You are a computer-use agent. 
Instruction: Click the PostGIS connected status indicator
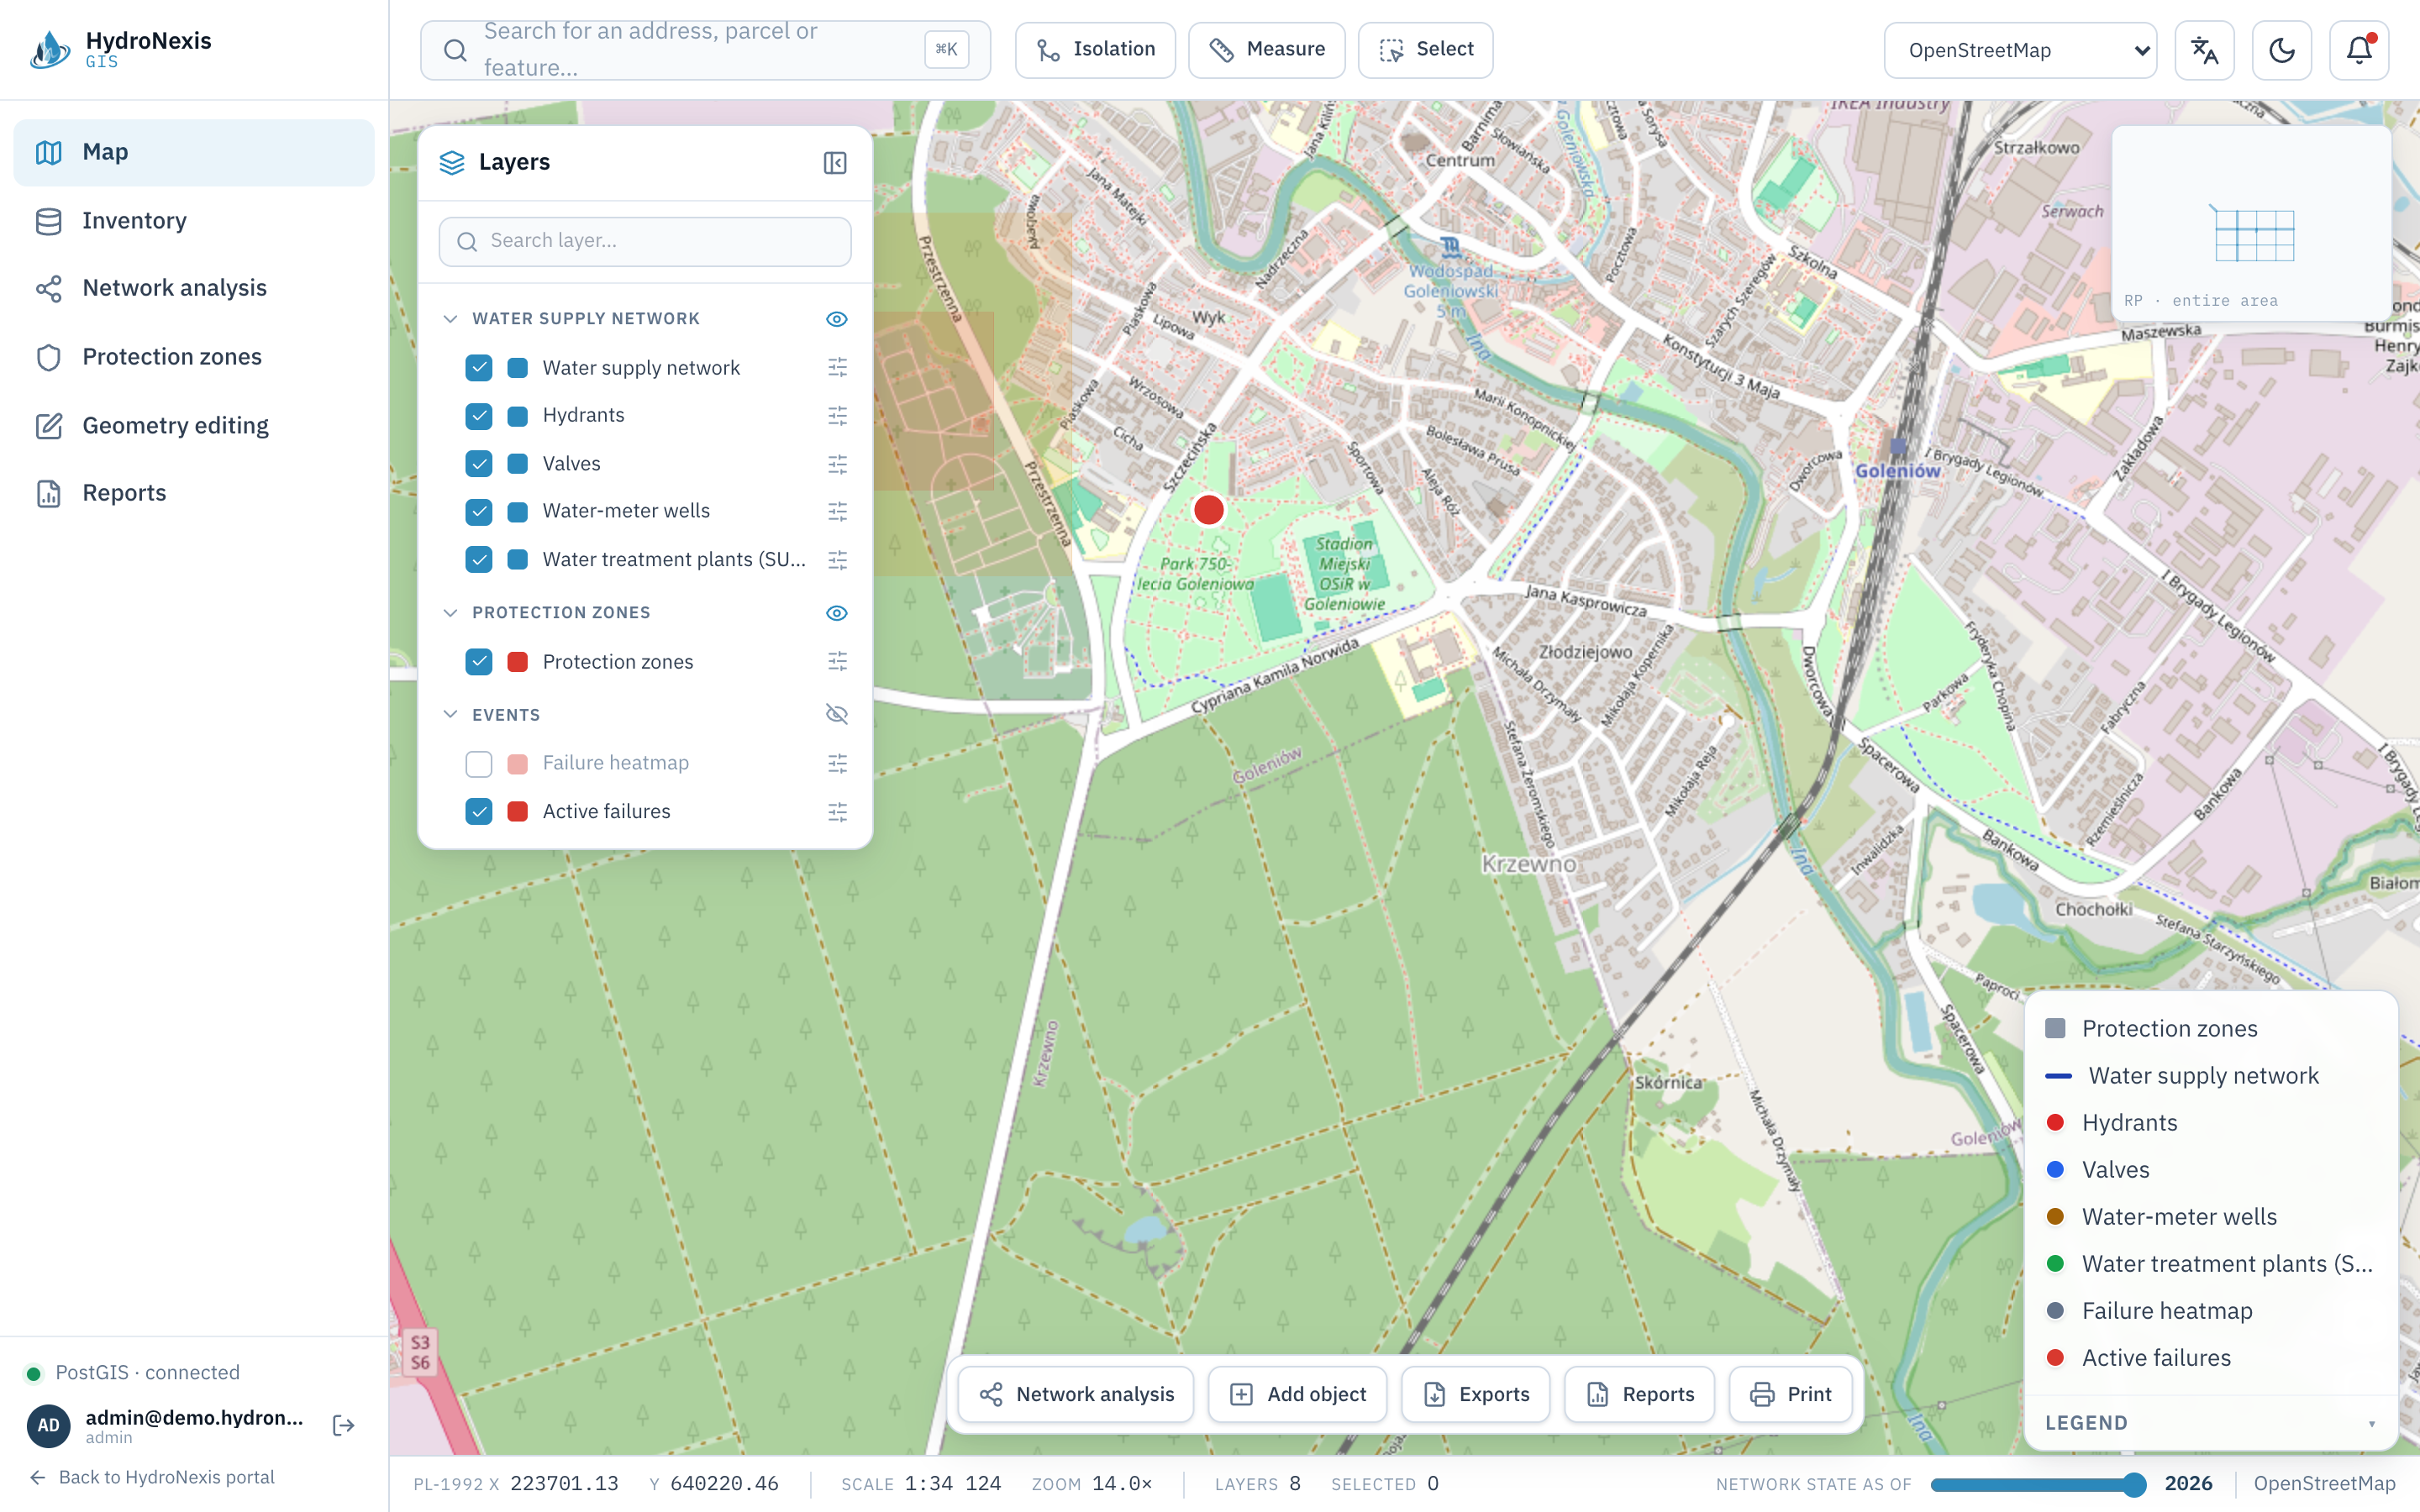(x=132, y=1372)
